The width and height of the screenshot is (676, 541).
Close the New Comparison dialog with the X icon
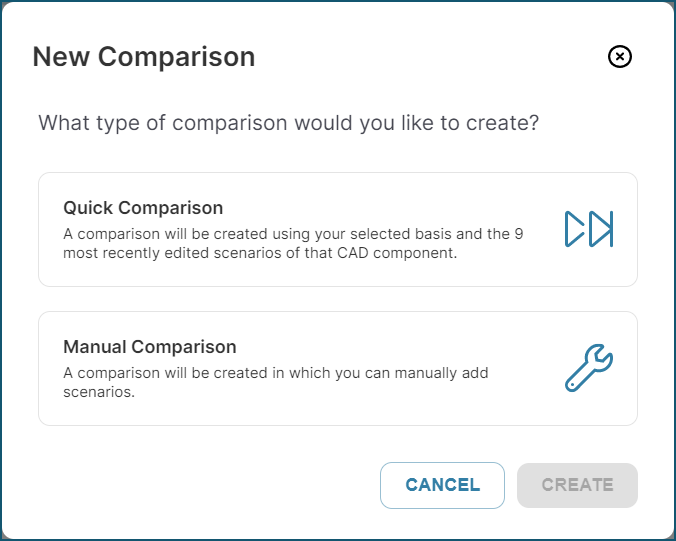click(x=620, y=56)
